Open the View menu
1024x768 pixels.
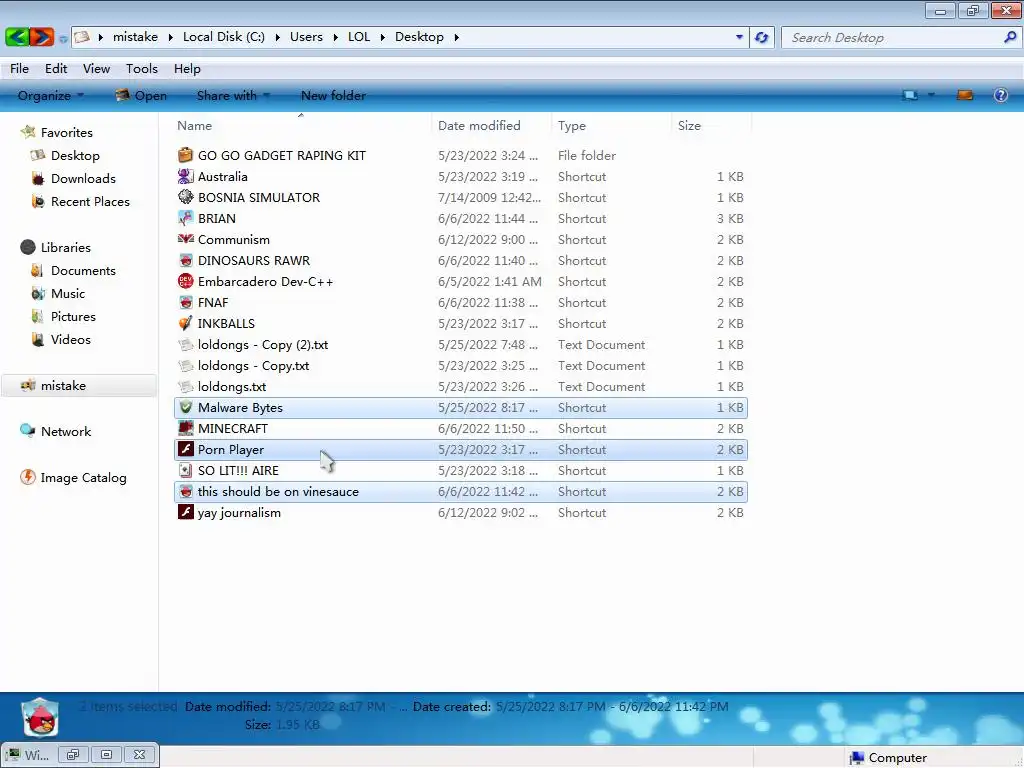point(96,69)
